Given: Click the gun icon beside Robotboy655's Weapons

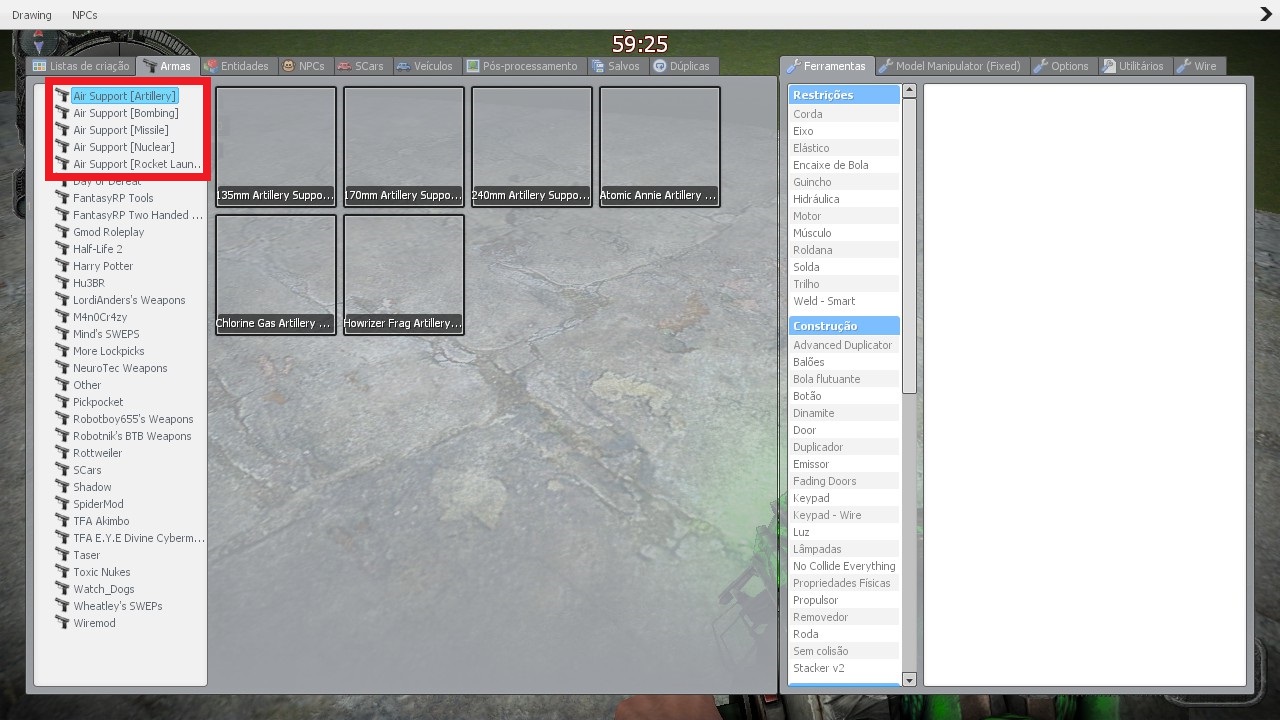Looking at the screenshot, I should point(62,419).
